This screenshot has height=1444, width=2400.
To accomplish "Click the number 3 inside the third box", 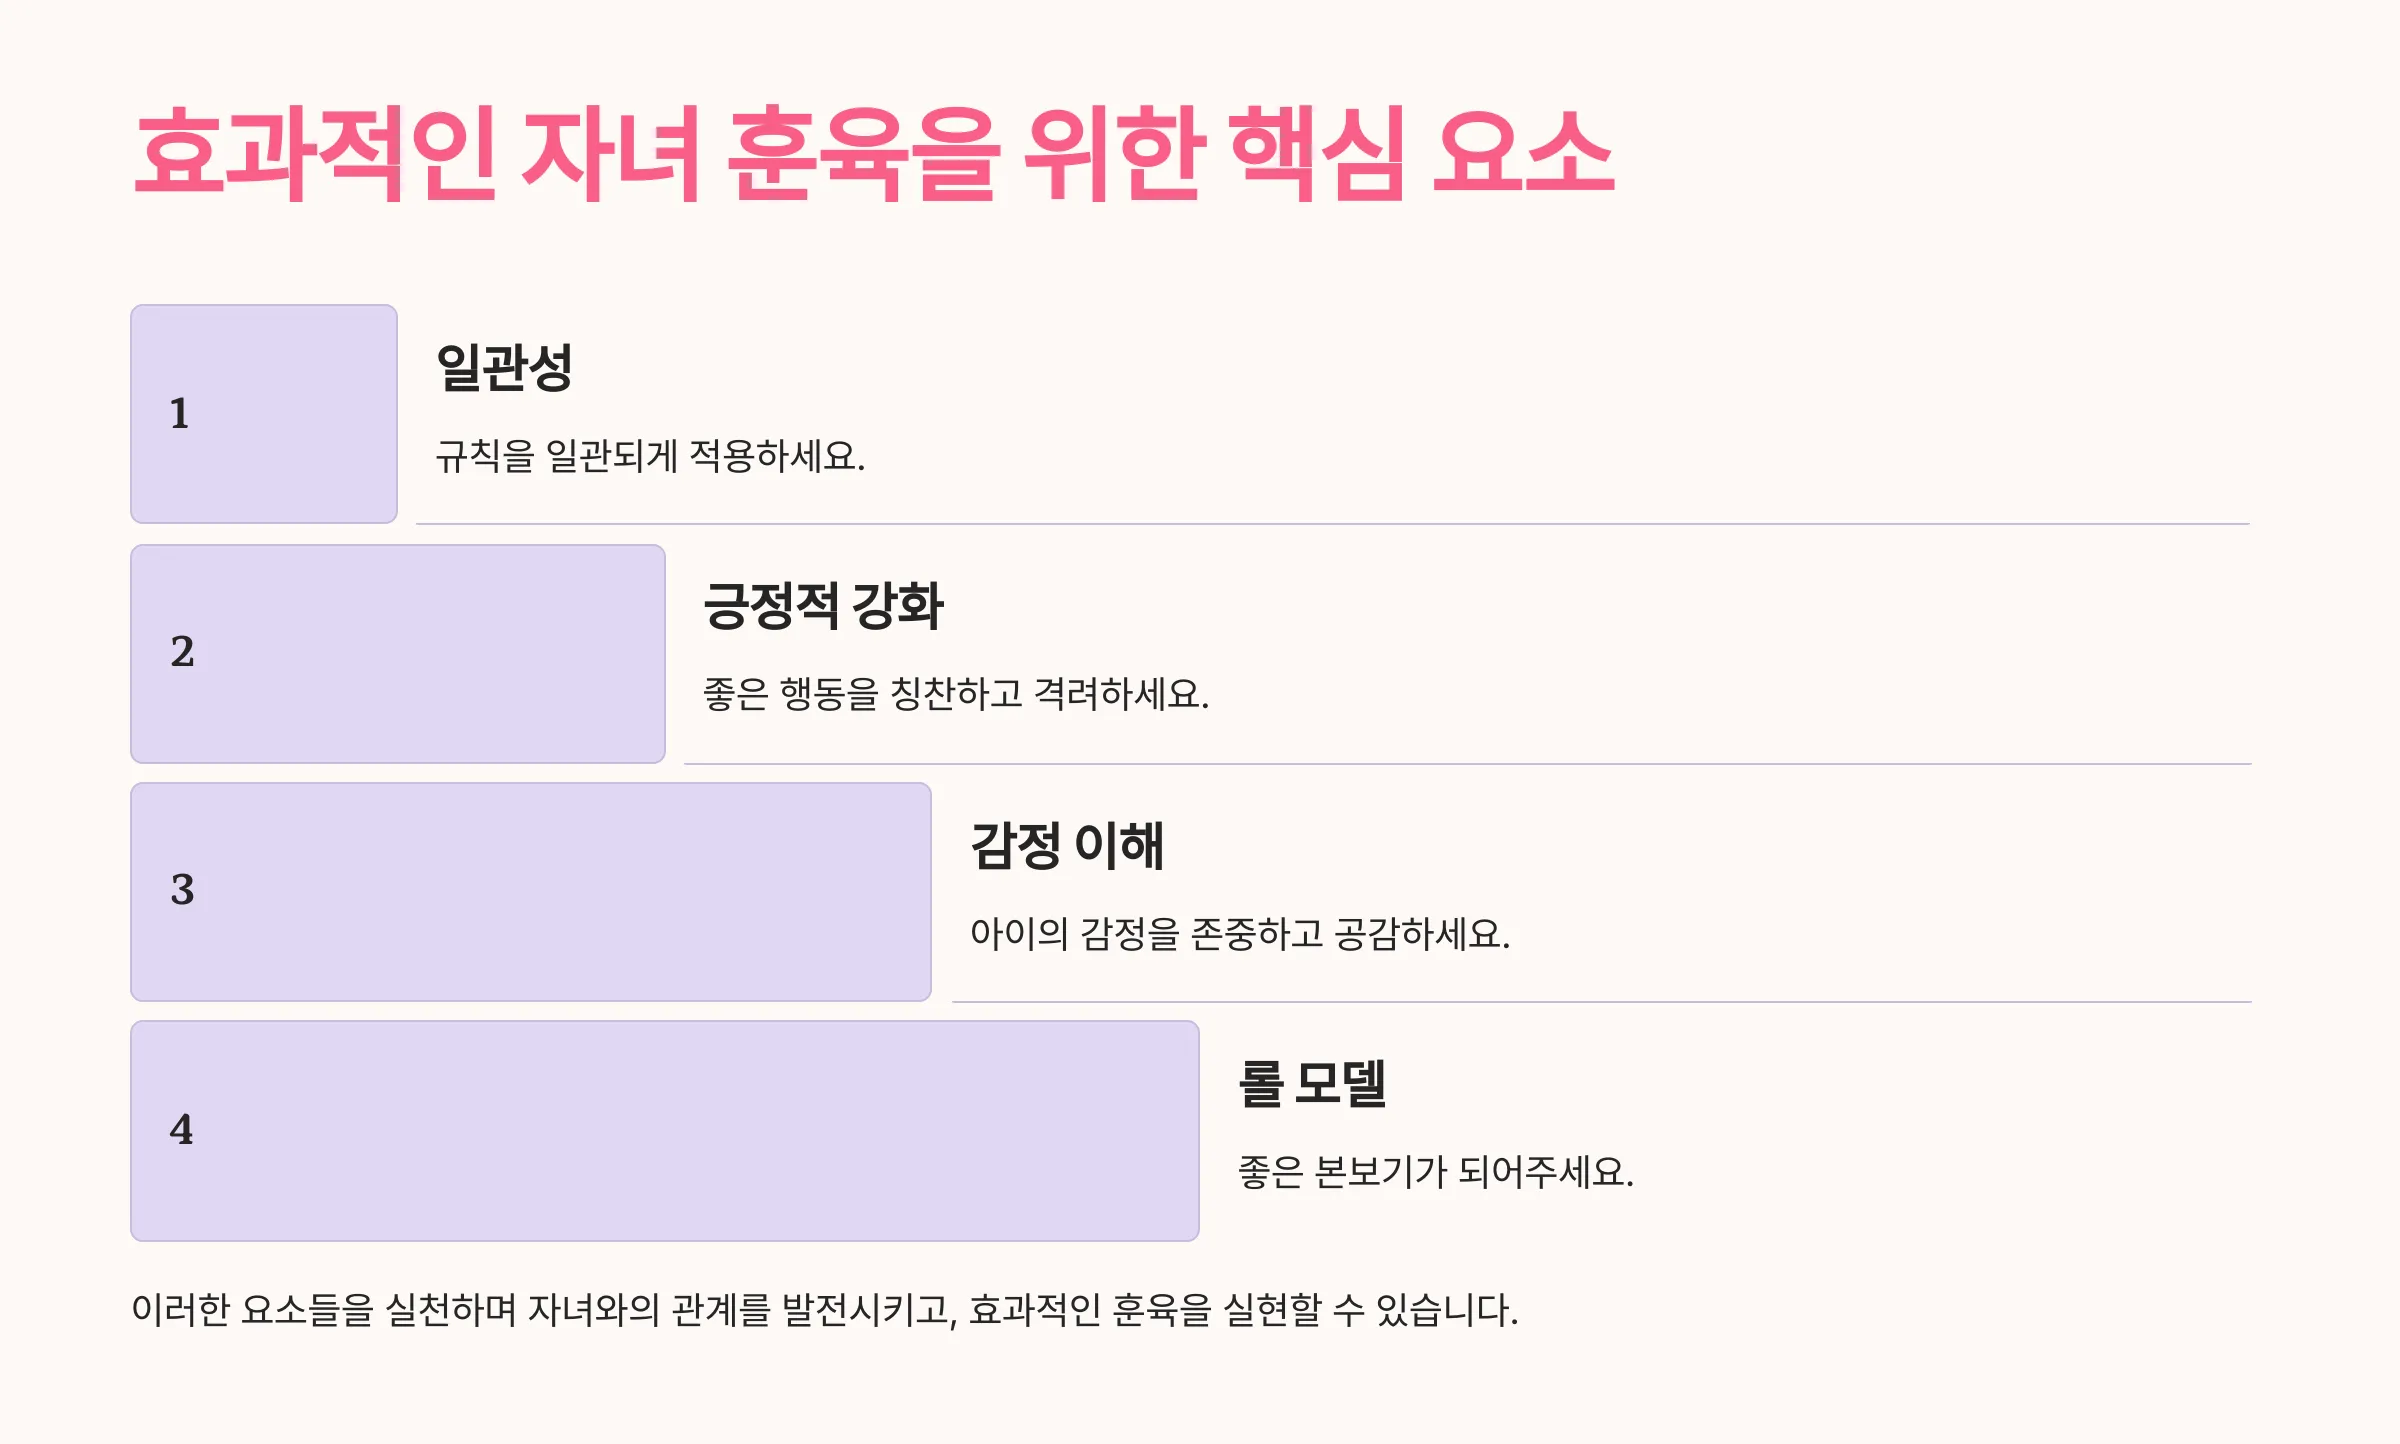I will [182, 890].
